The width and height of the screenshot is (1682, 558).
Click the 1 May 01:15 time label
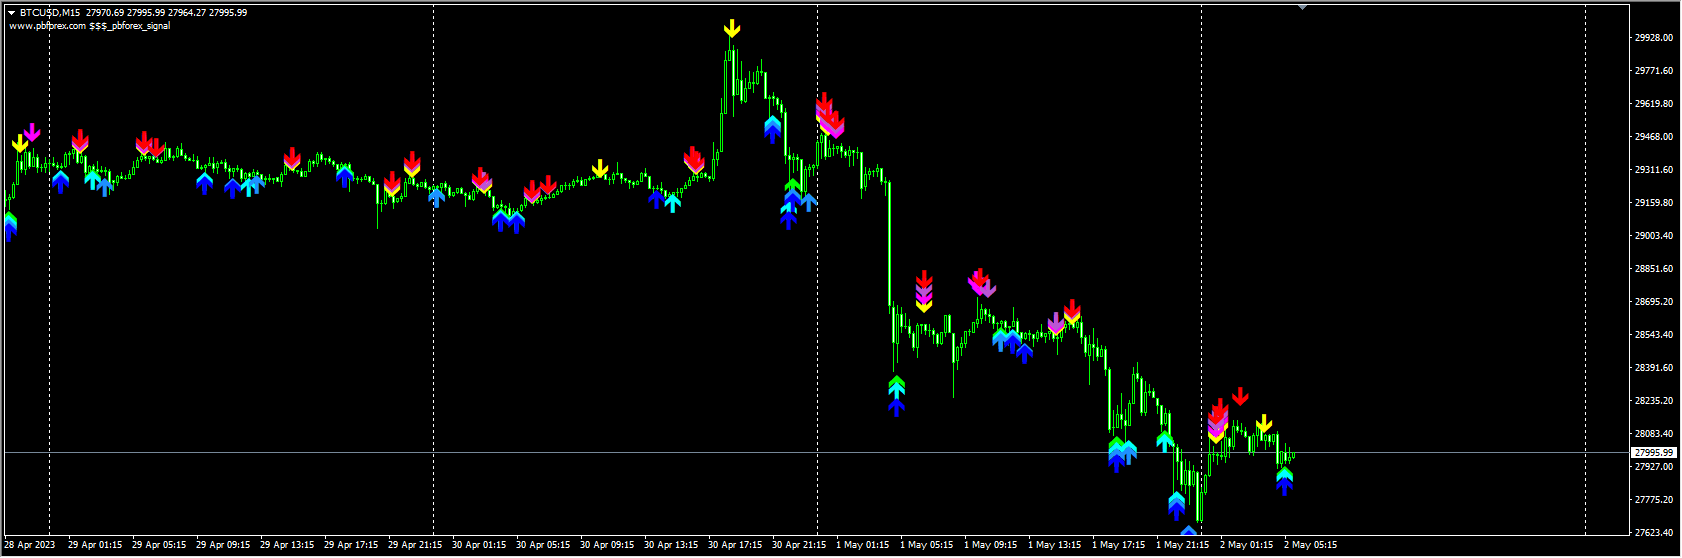pos(863,546)
